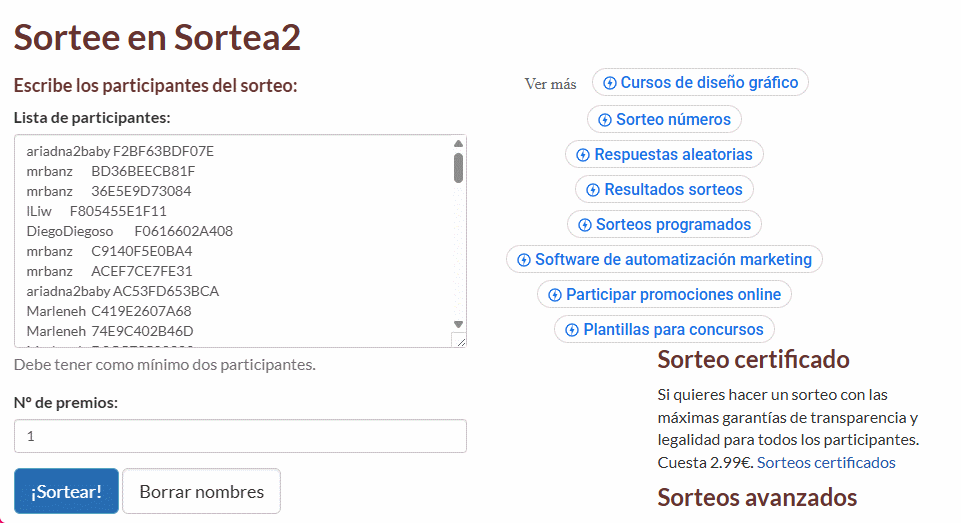Click the icon beside Sorteo números
Viewport: 961px width, 523px height.
point(605,120)
